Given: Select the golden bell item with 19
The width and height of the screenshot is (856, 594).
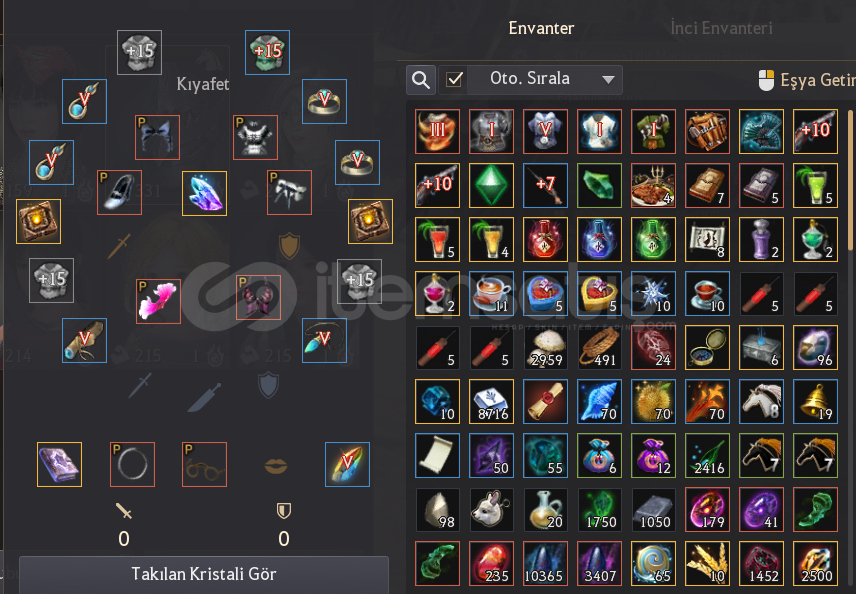Looking at the screenshot, I should point(815,402).
